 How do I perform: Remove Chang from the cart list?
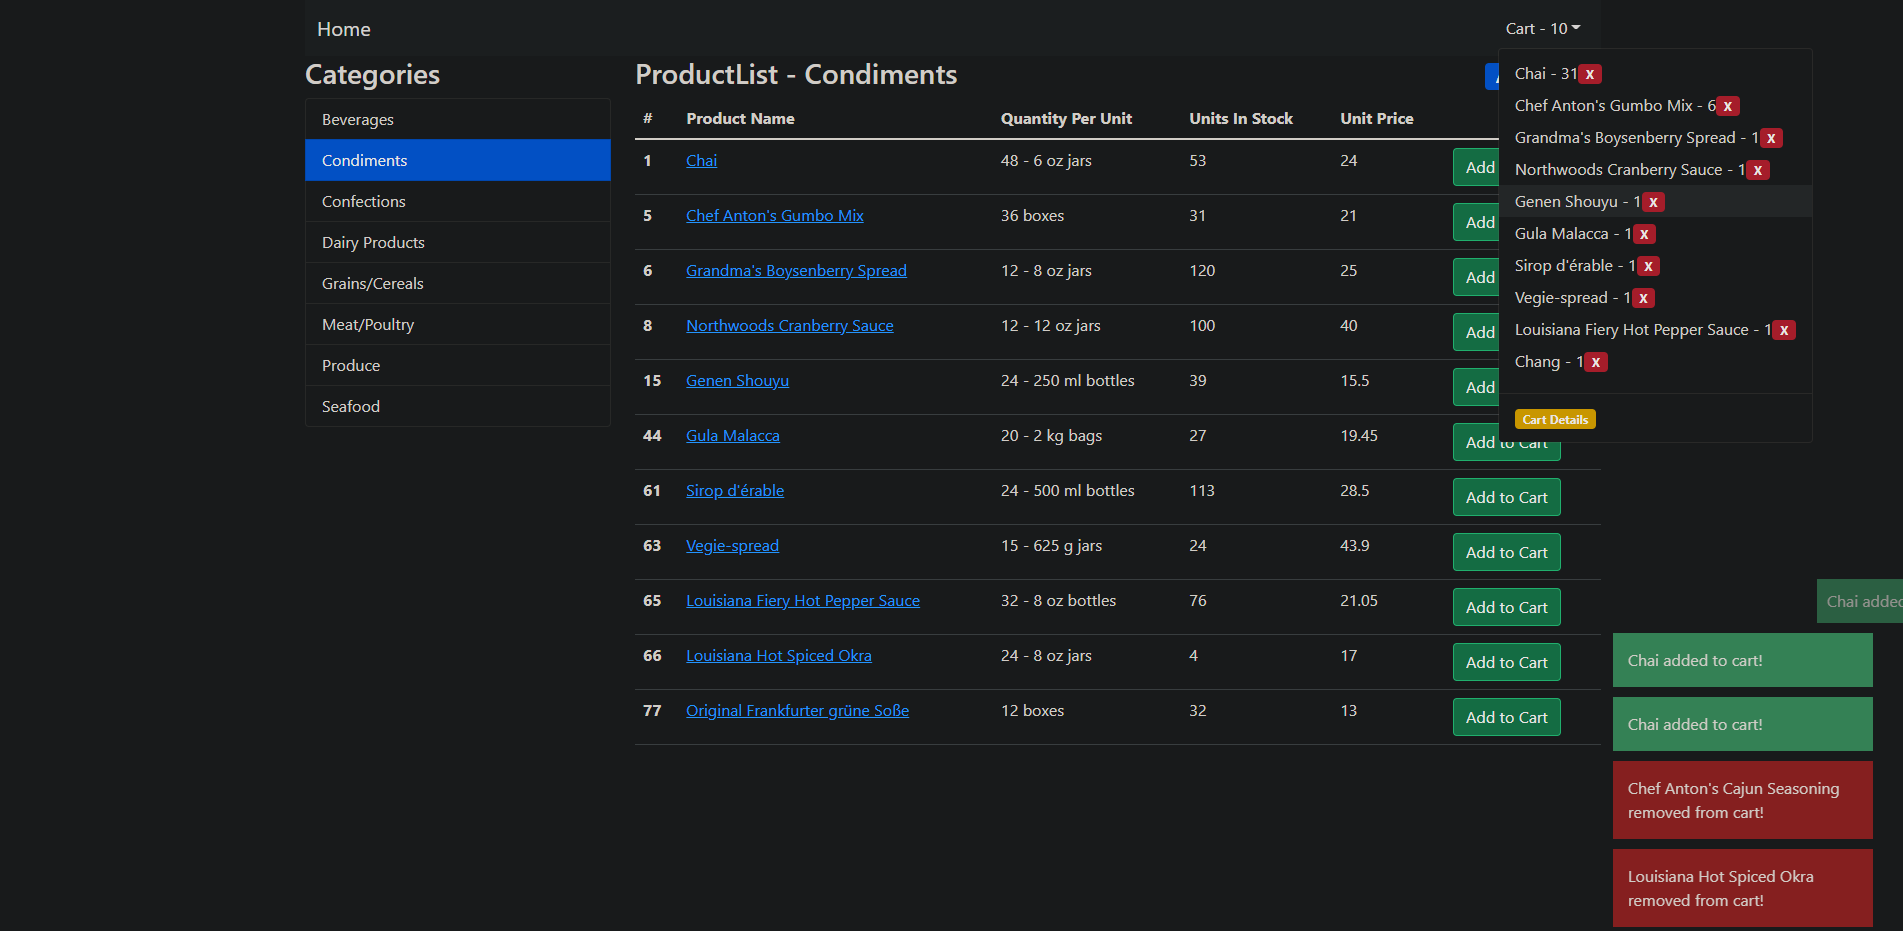point(1596,362)
